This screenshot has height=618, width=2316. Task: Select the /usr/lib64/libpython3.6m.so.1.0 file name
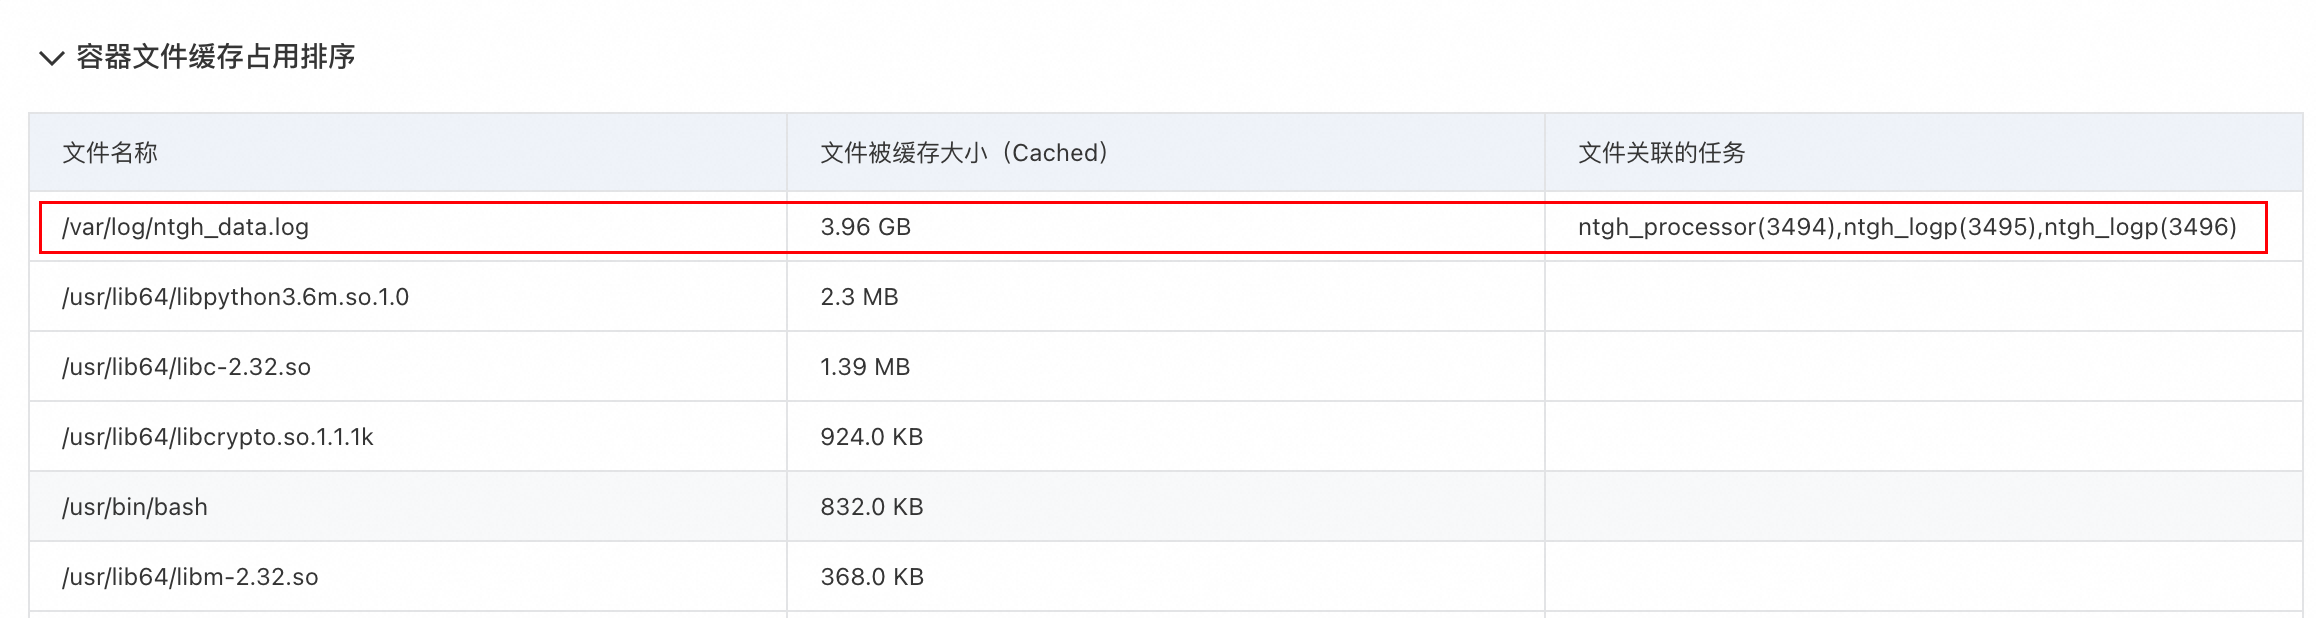click(x=235, y=297)
